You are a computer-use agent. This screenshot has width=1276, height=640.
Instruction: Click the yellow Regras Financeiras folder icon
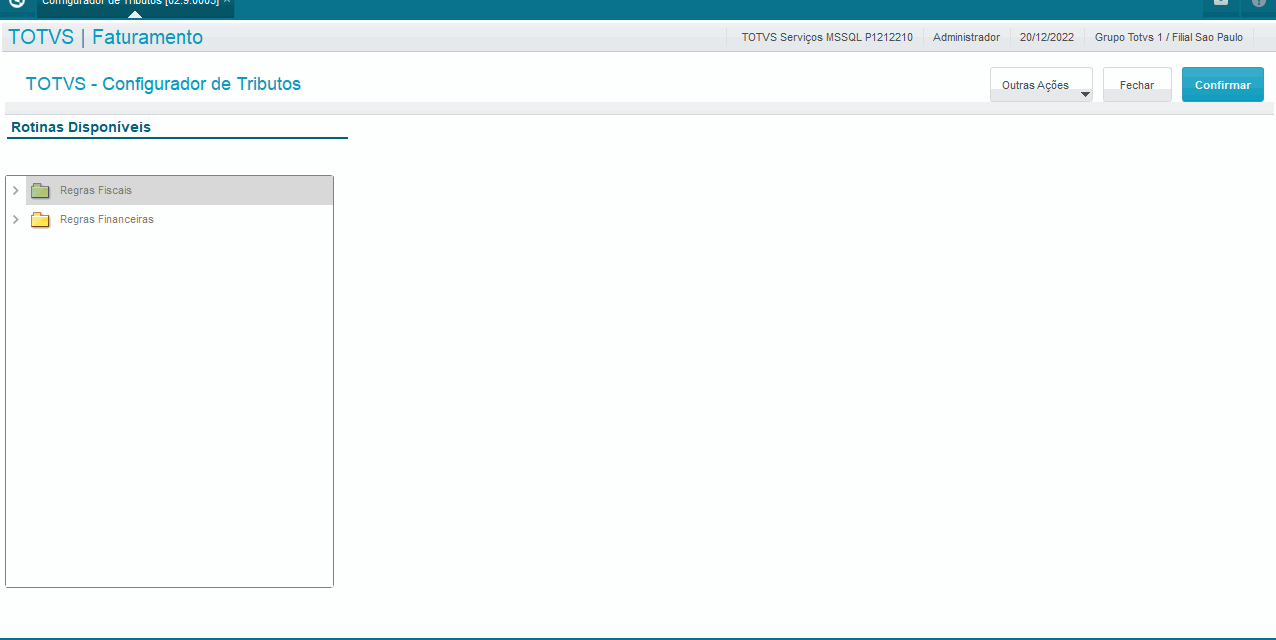[40, 219]
